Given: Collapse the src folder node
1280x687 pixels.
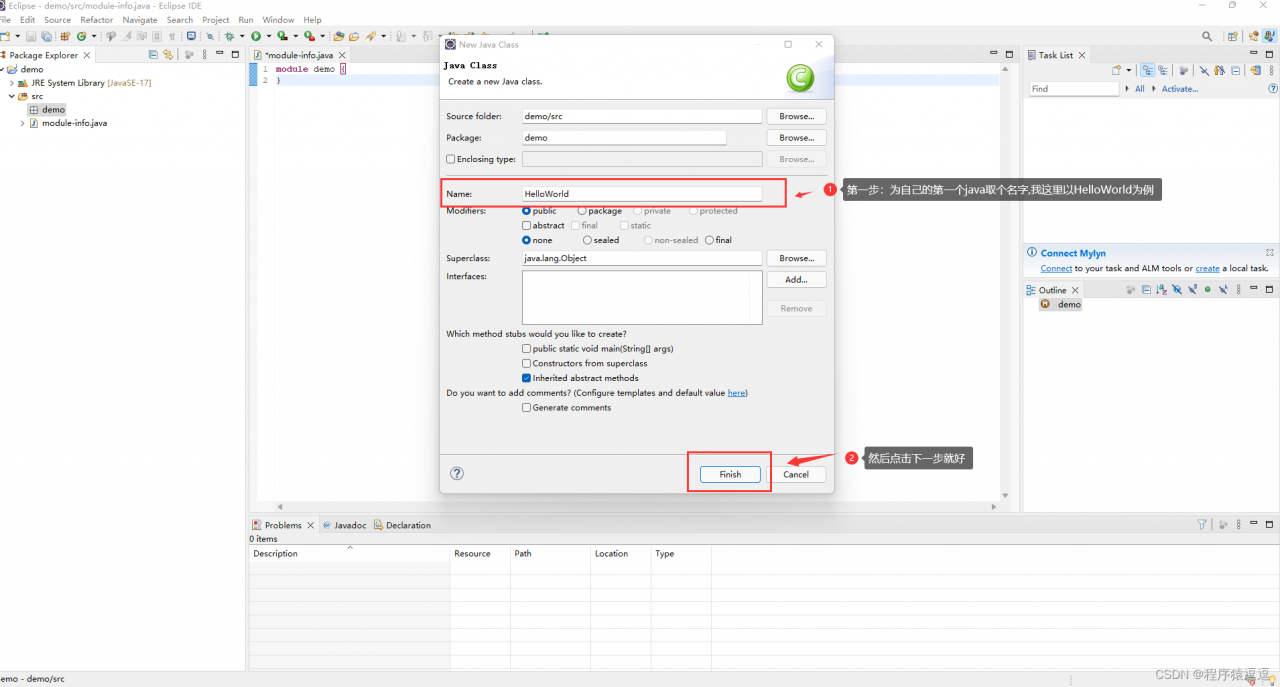Looking at the screenshot, I should [x=12, y=97].
